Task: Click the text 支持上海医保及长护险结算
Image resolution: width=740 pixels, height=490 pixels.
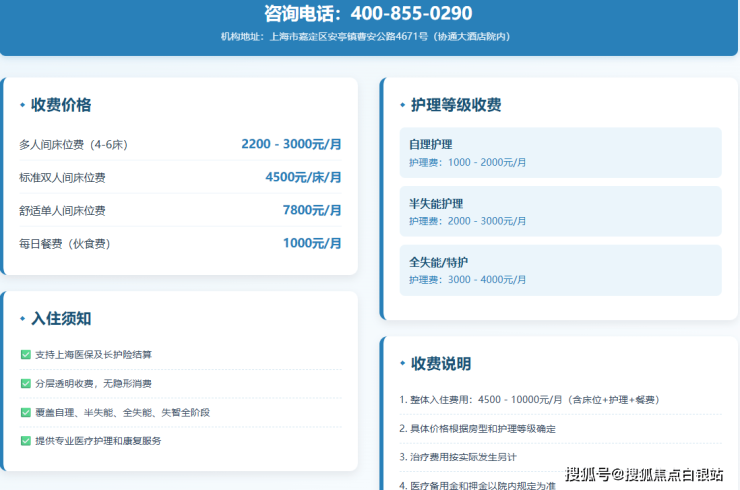Action: point(93,355)
